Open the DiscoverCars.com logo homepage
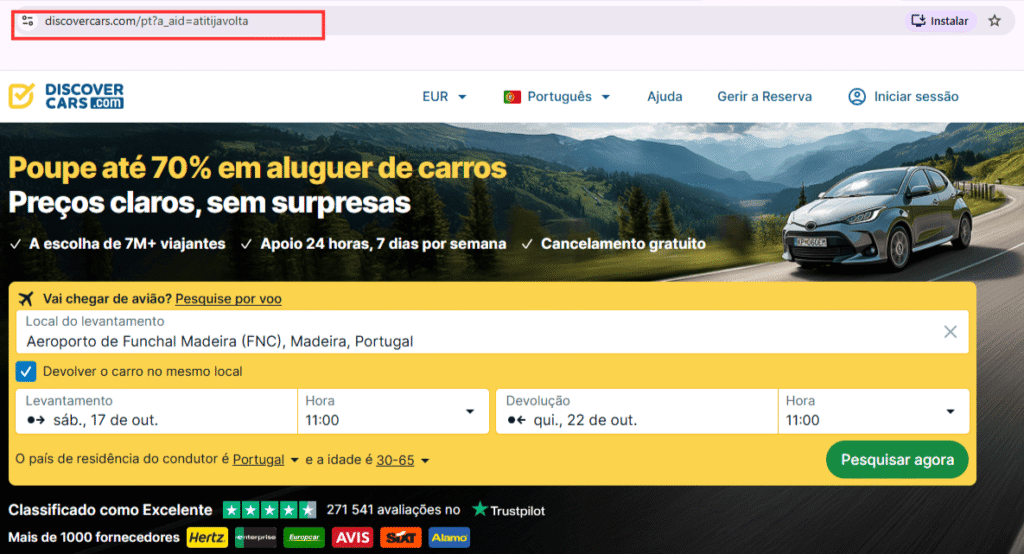The height and width of the screenshot is (554, 1024). (66, 96)
